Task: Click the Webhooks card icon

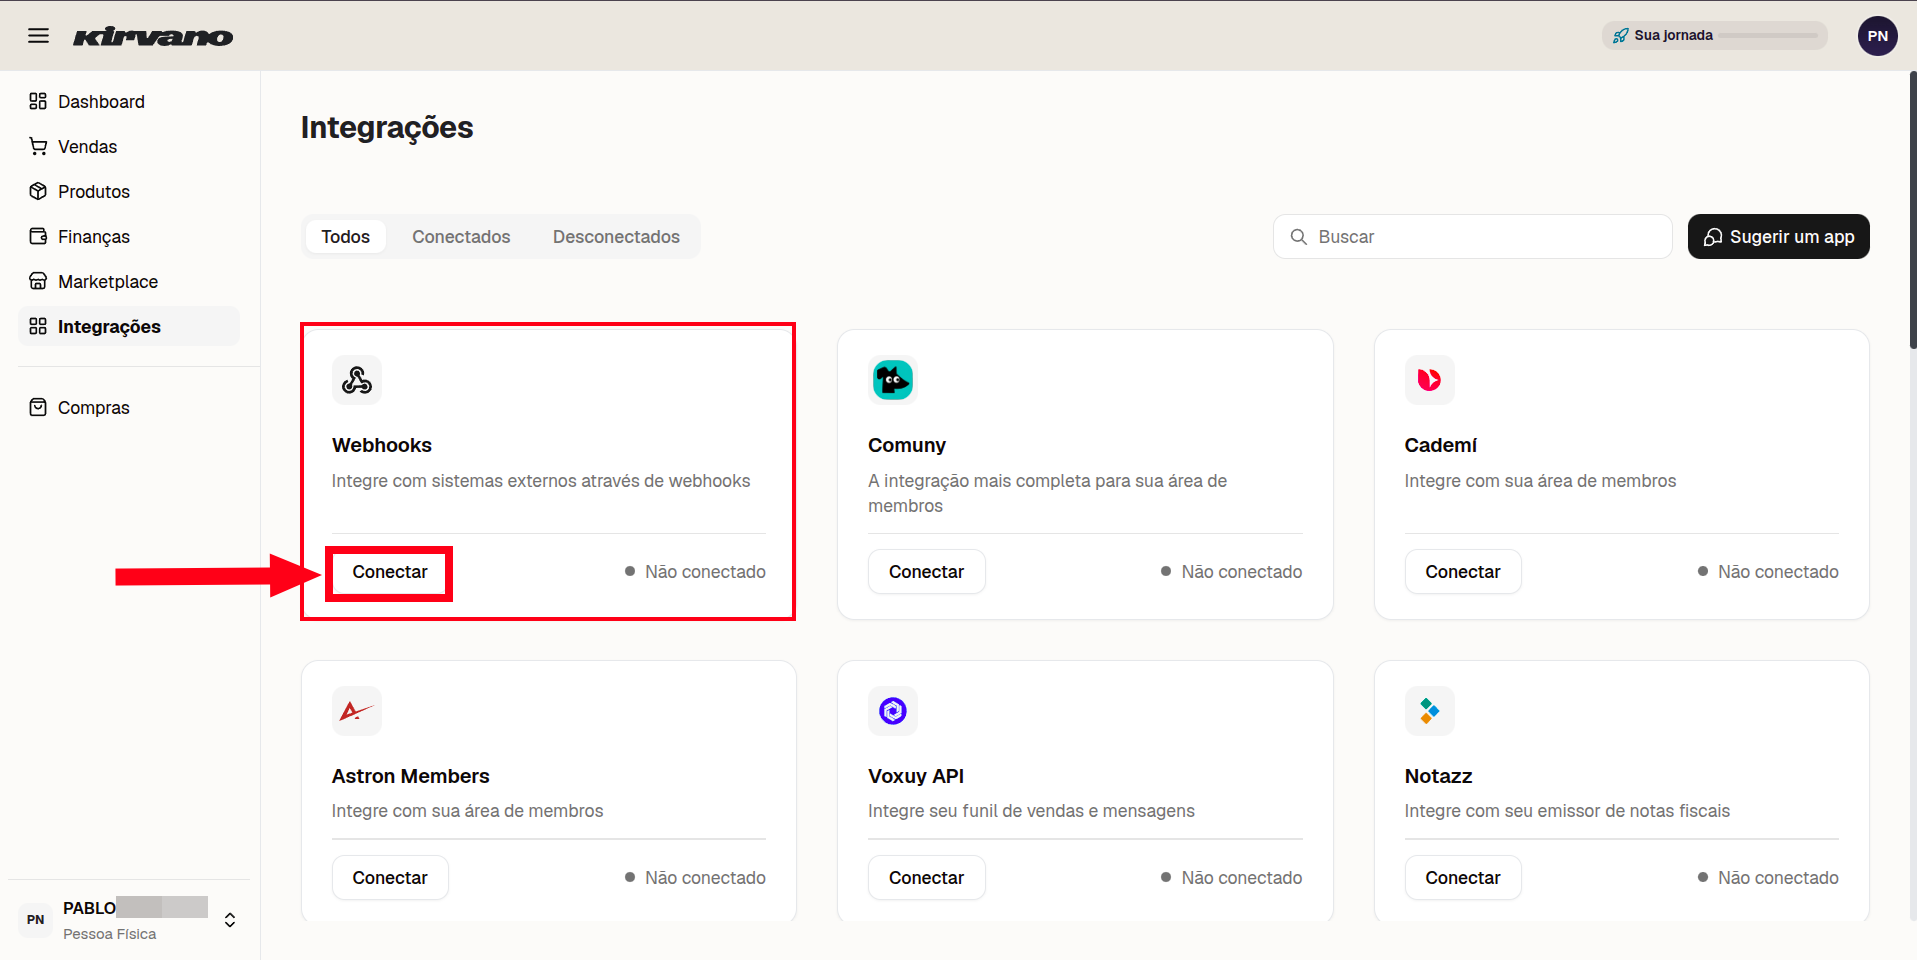Action: pos(357,380)
